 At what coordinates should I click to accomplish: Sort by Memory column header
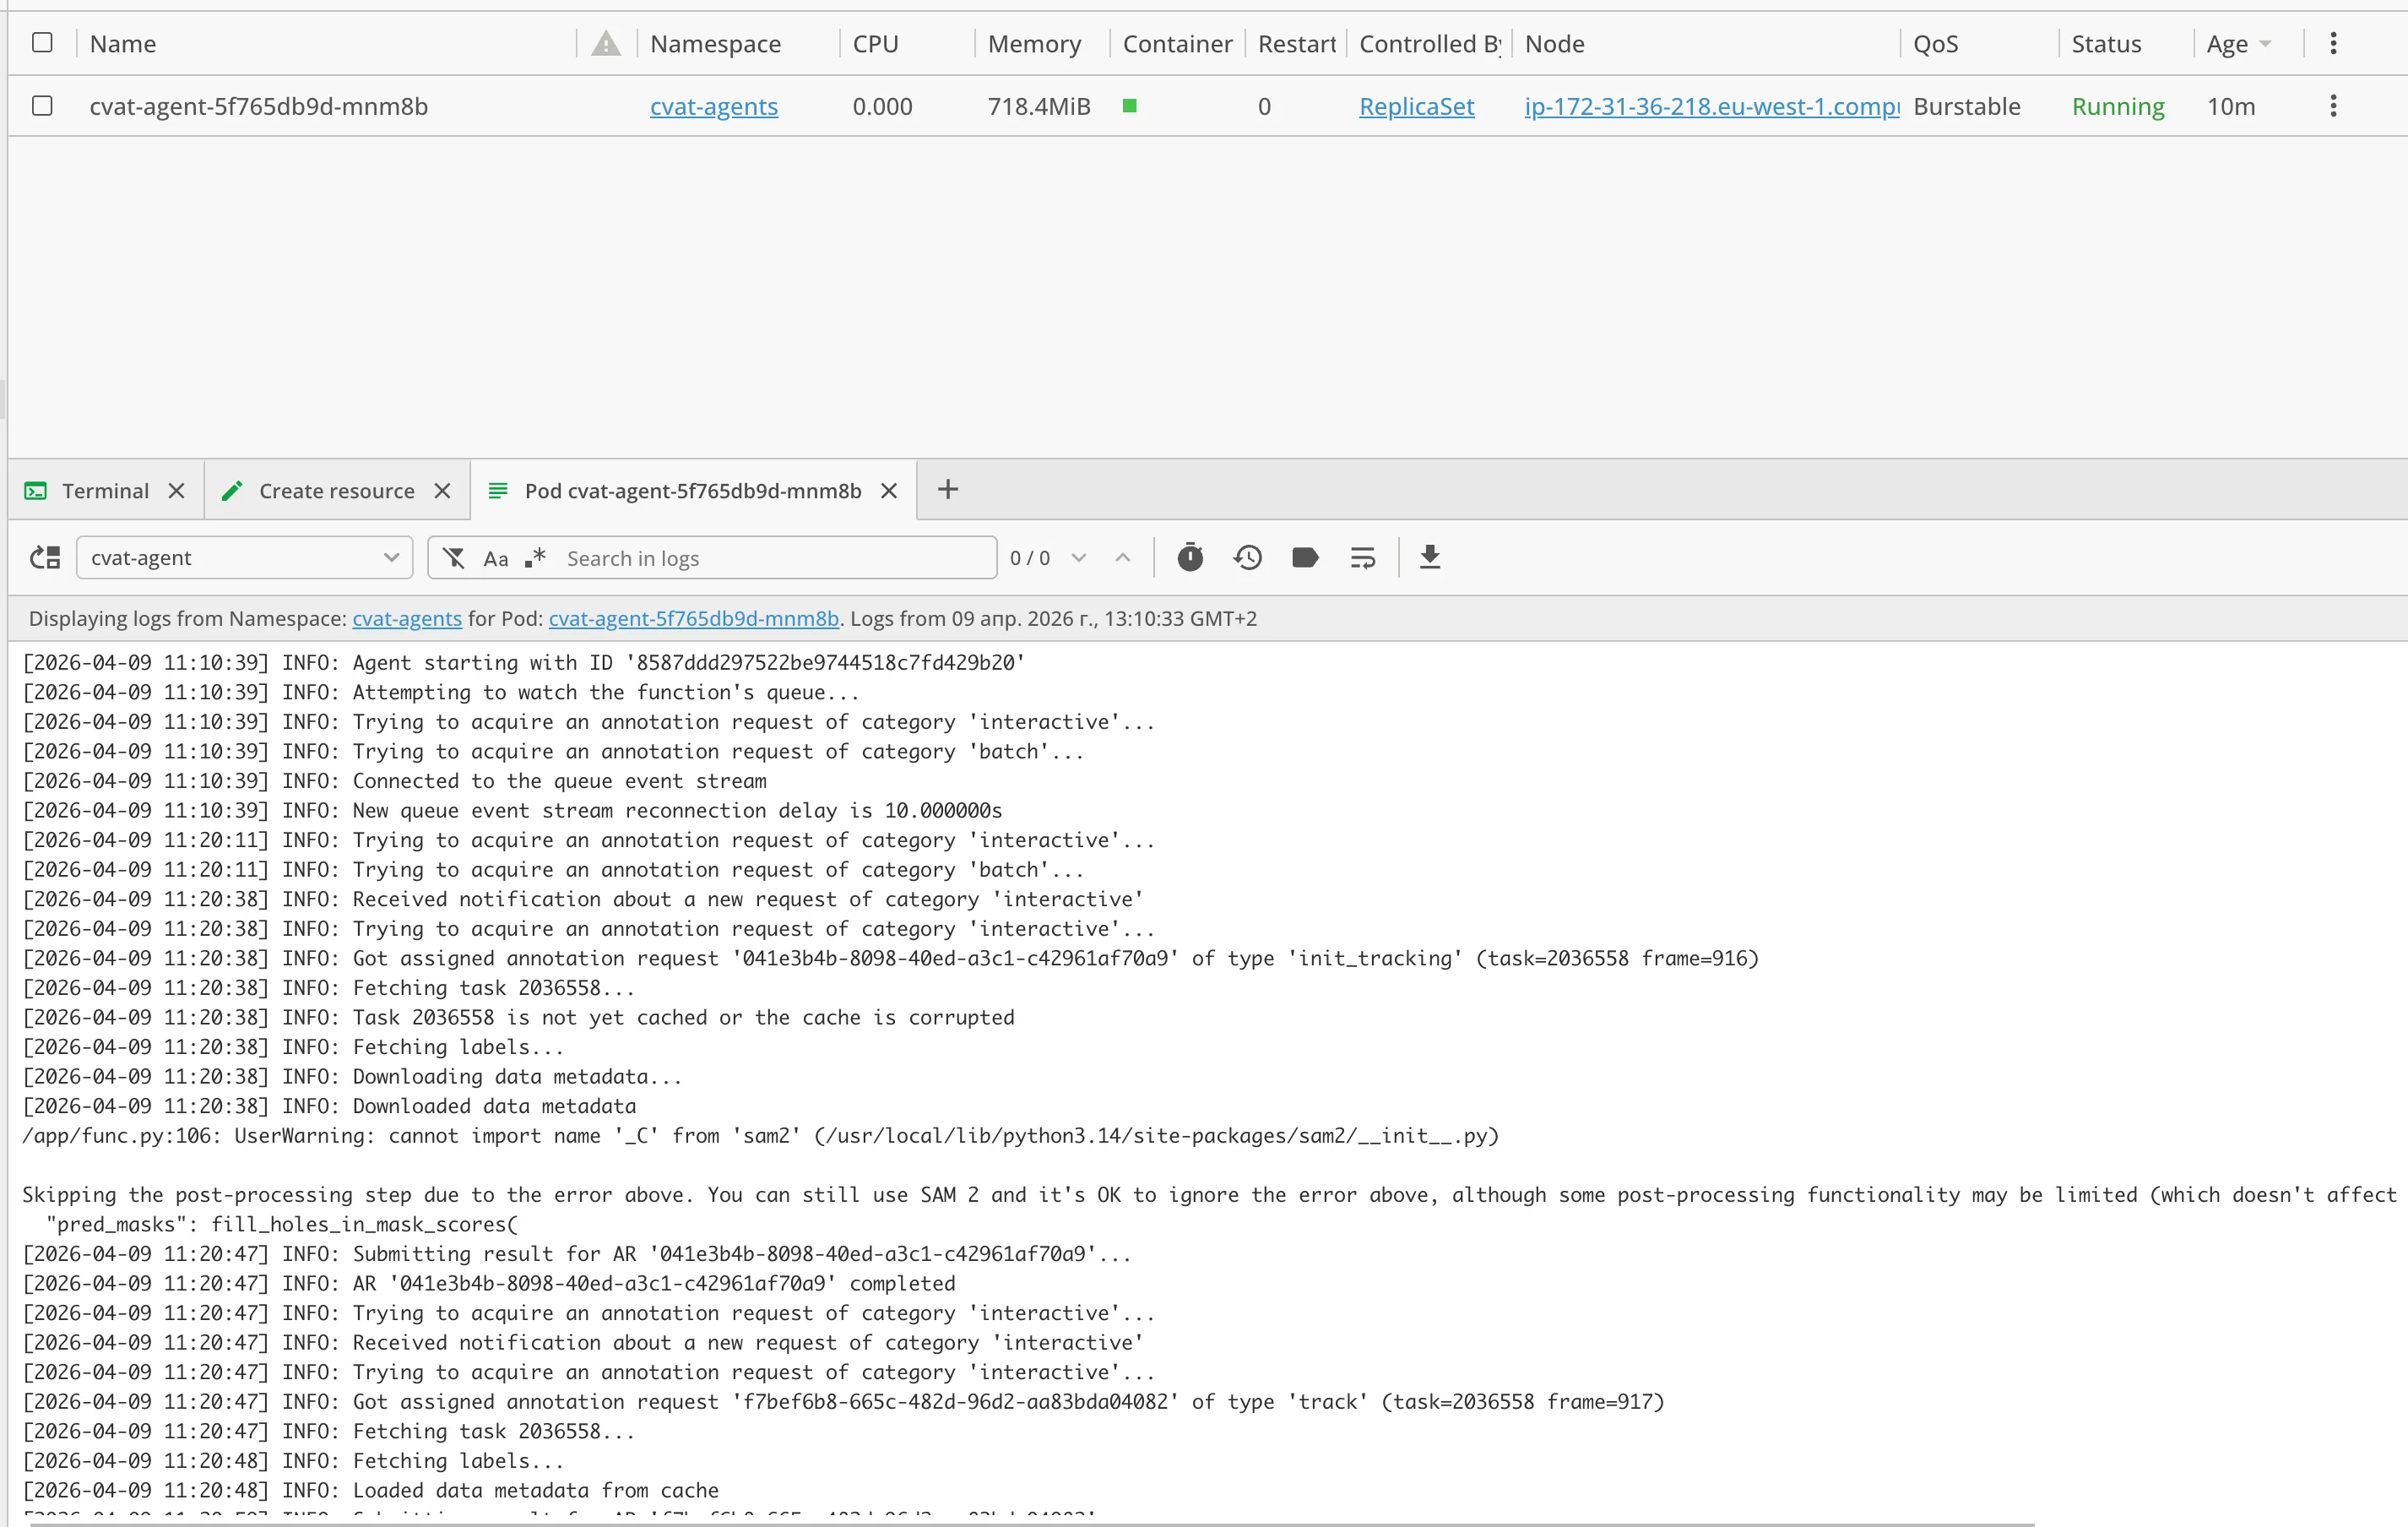[x=1034, y=44]
